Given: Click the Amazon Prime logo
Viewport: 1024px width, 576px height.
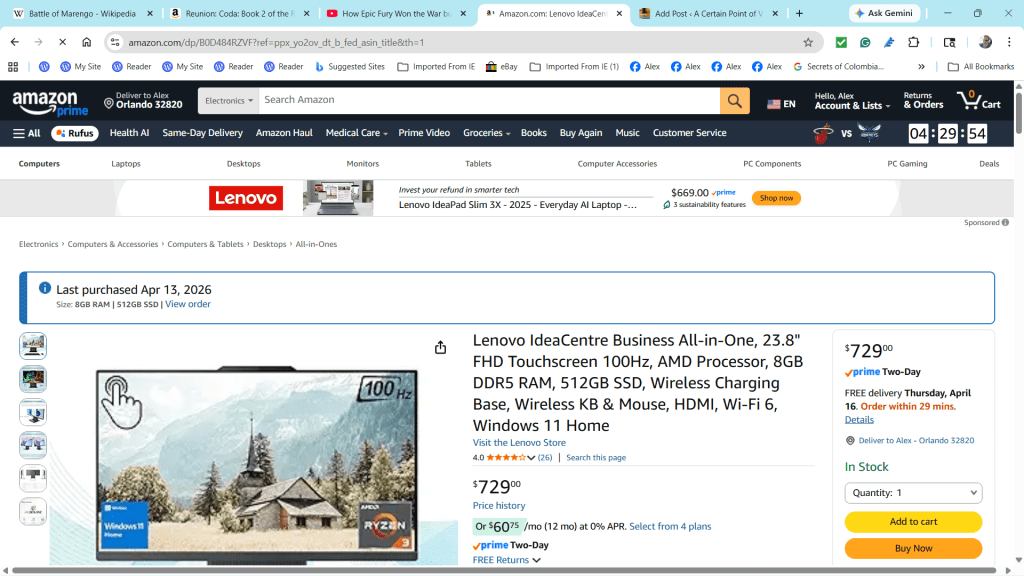Looking at the screenshot, I should pyautogui.click(x=45, y=102).
